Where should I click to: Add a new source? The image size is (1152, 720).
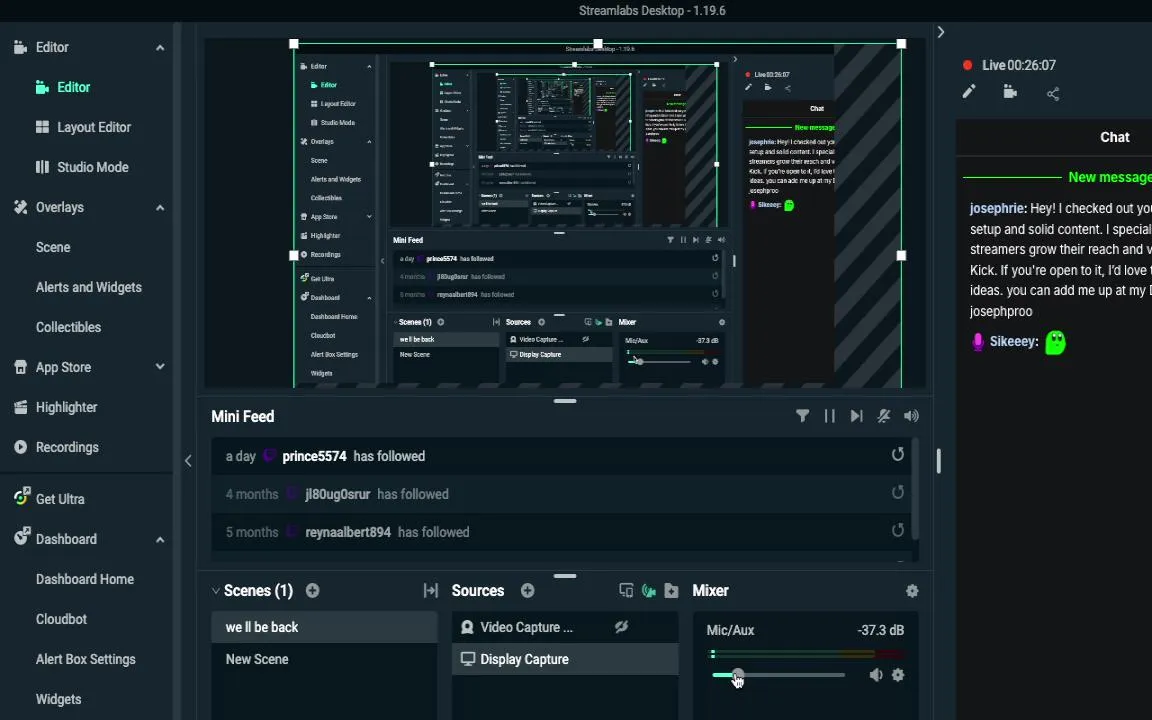[x=528, y=591]
